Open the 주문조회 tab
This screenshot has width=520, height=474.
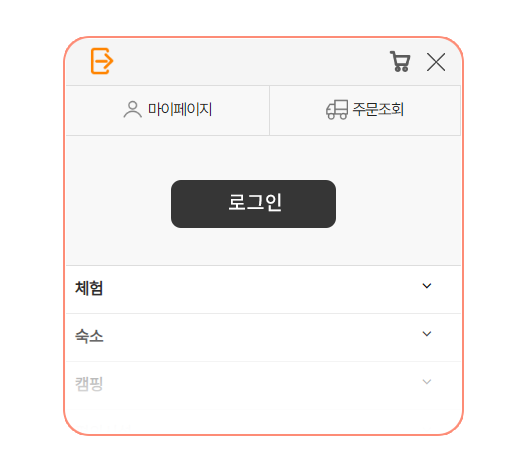[365, 110]
